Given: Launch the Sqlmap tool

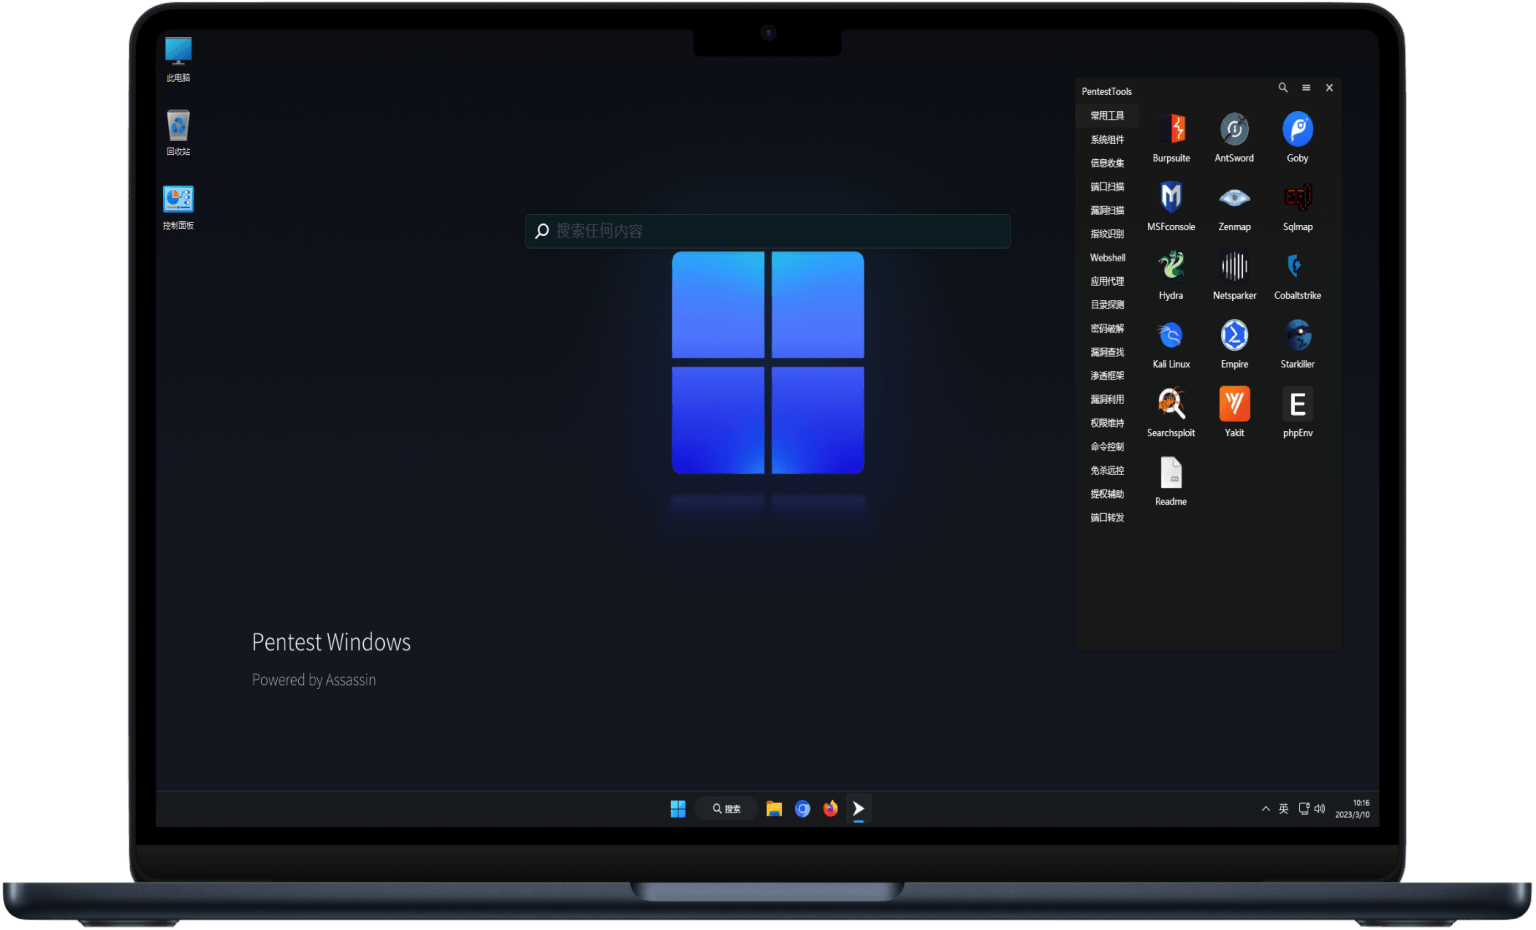Looking at the screenshot, I should point(1297,198).
